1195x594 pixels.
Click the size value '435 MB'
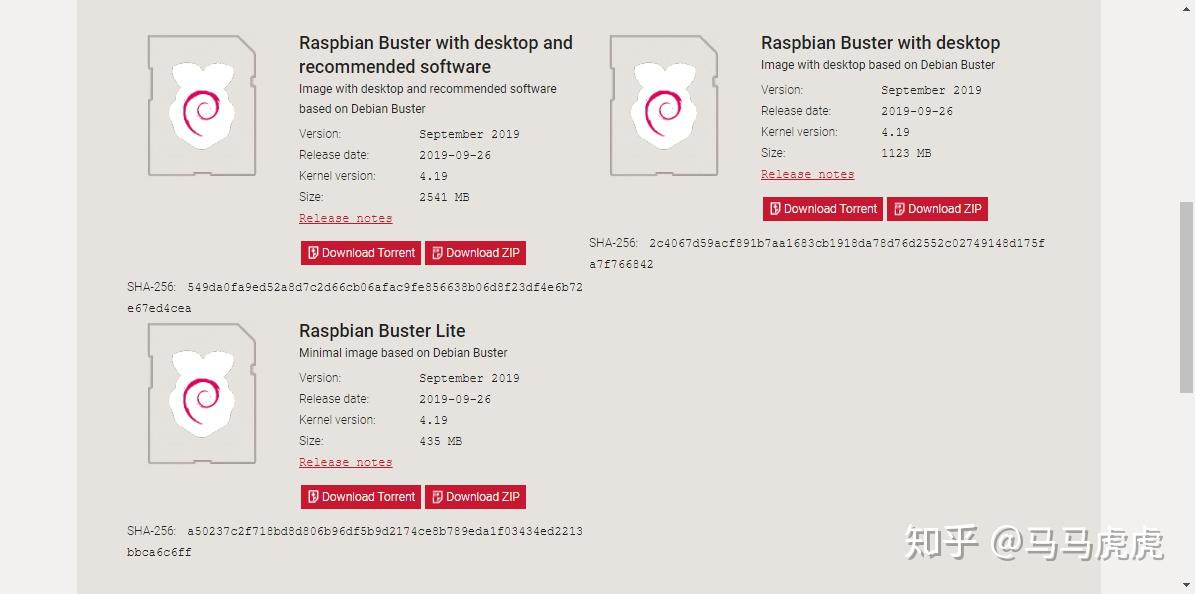(x=441, y=441)
